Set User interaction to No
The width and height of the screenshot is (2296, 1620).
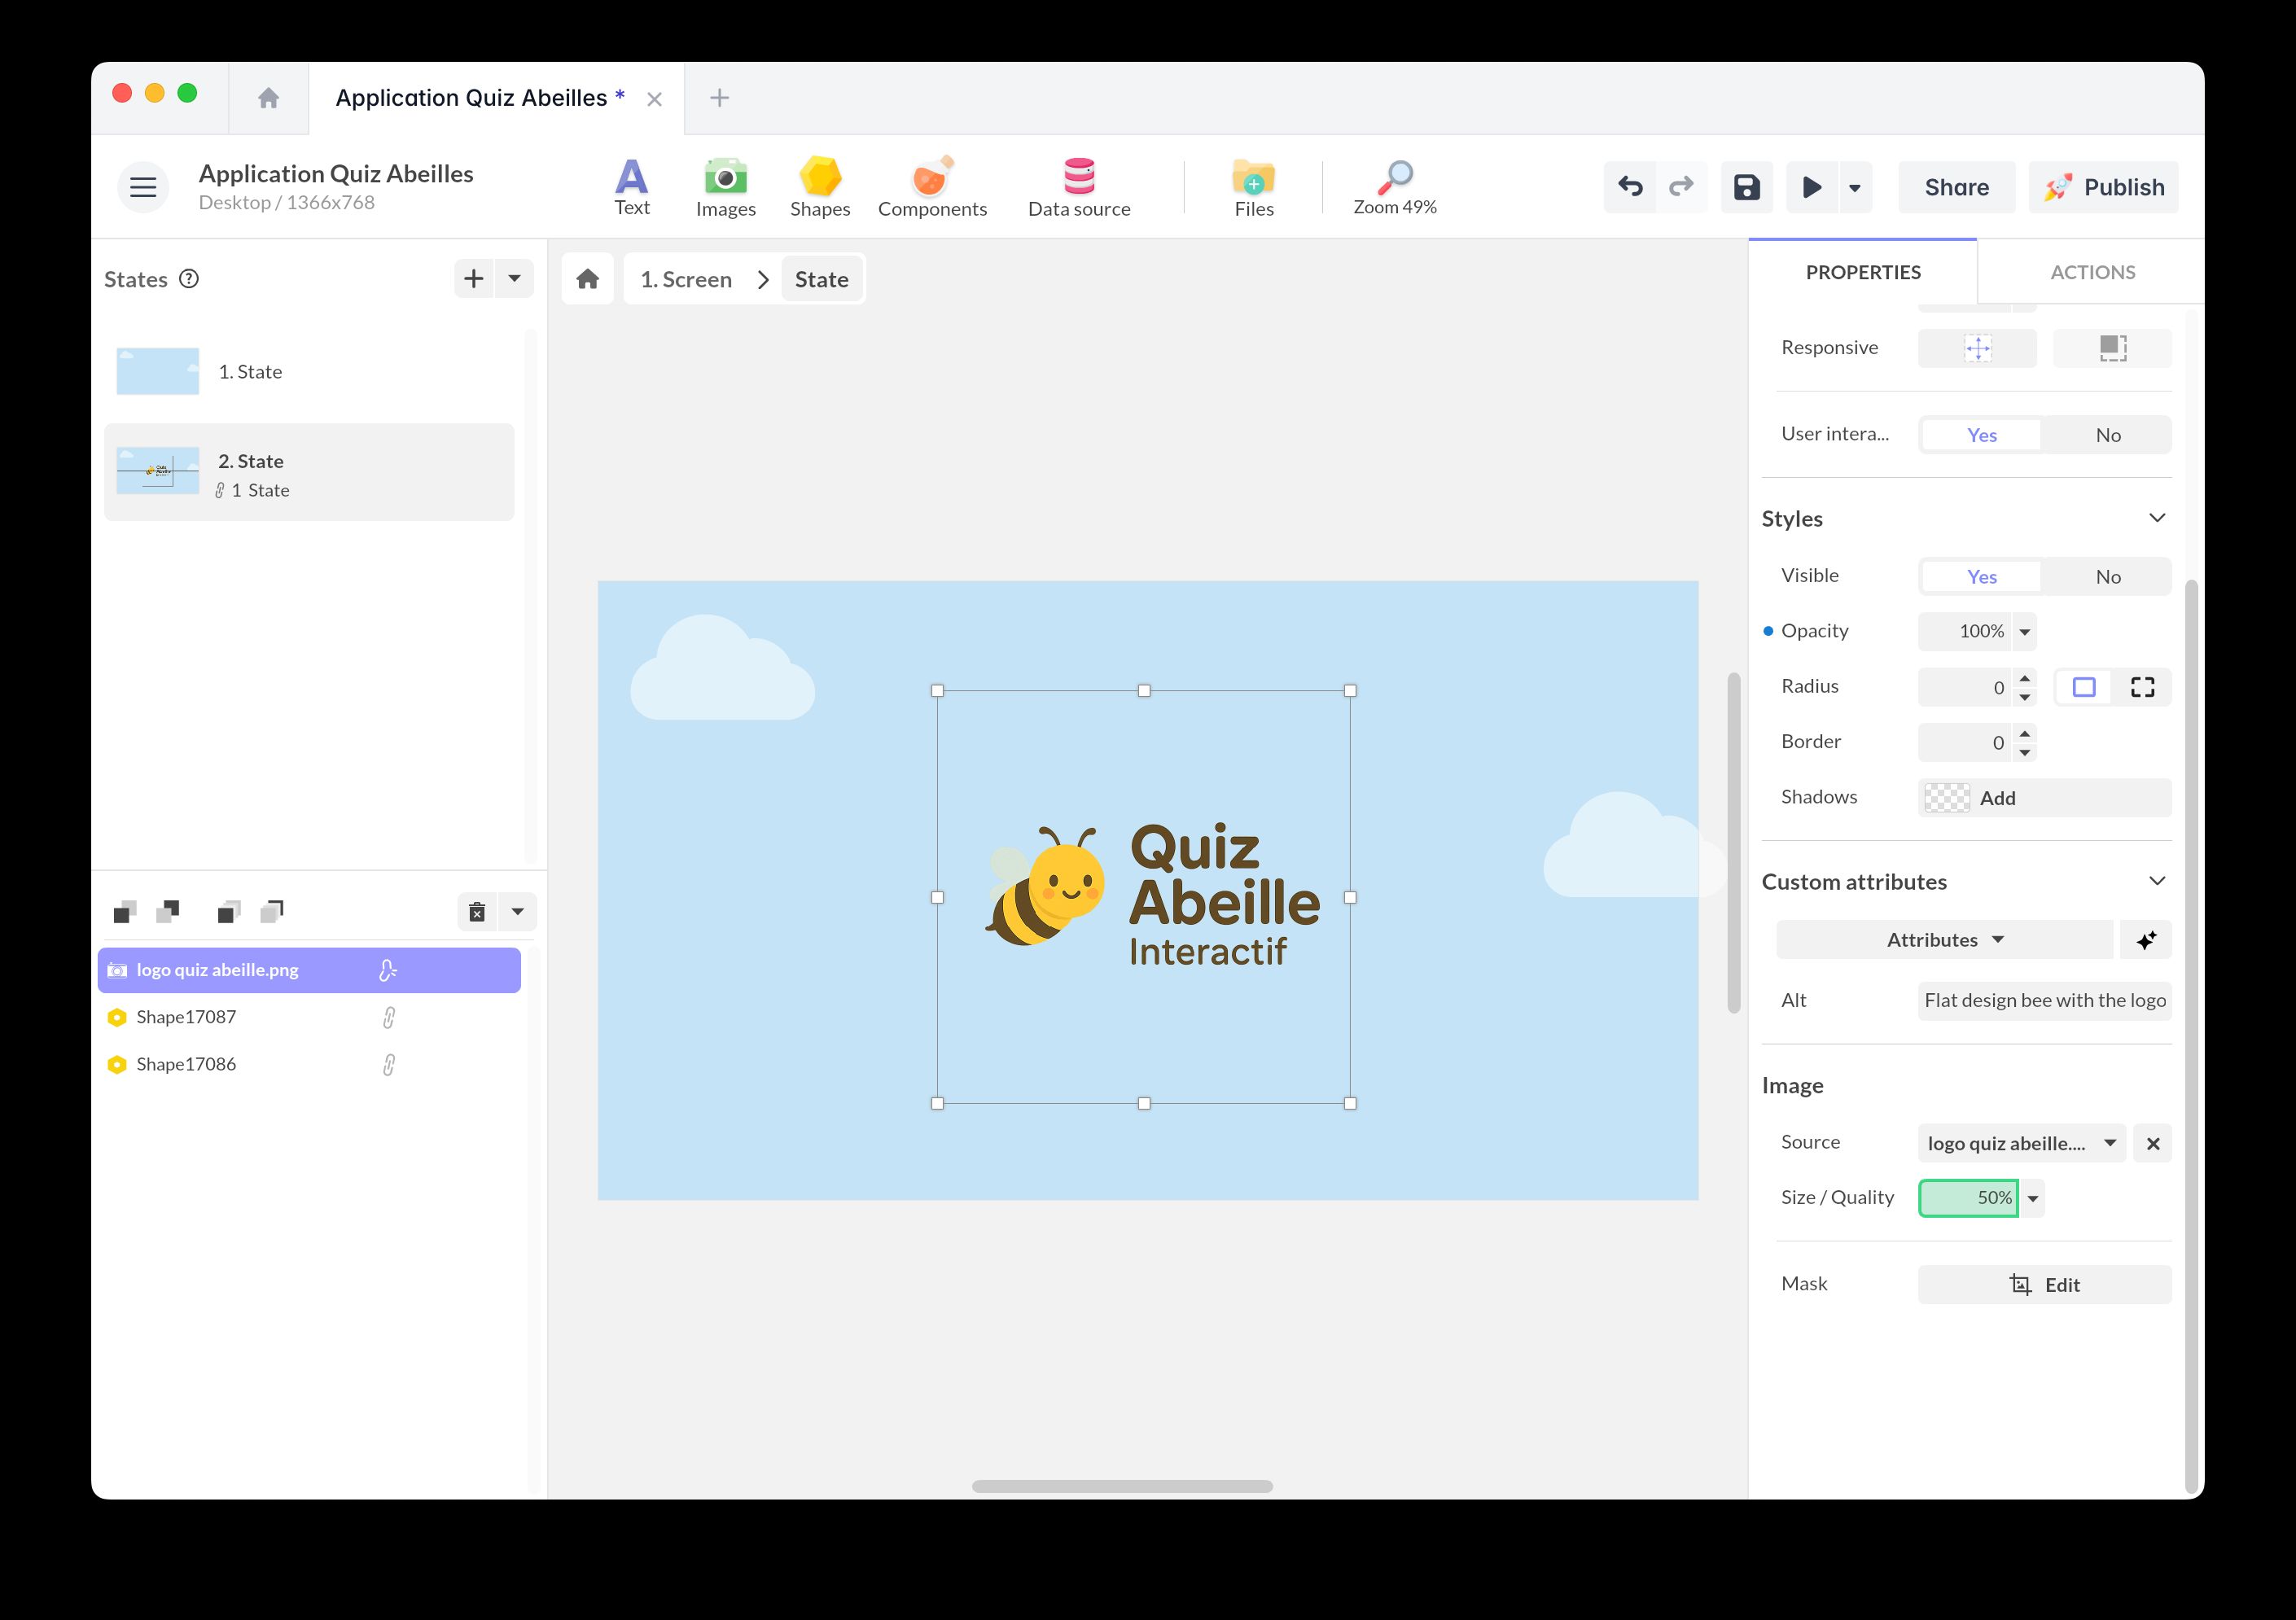(2107, 435)
